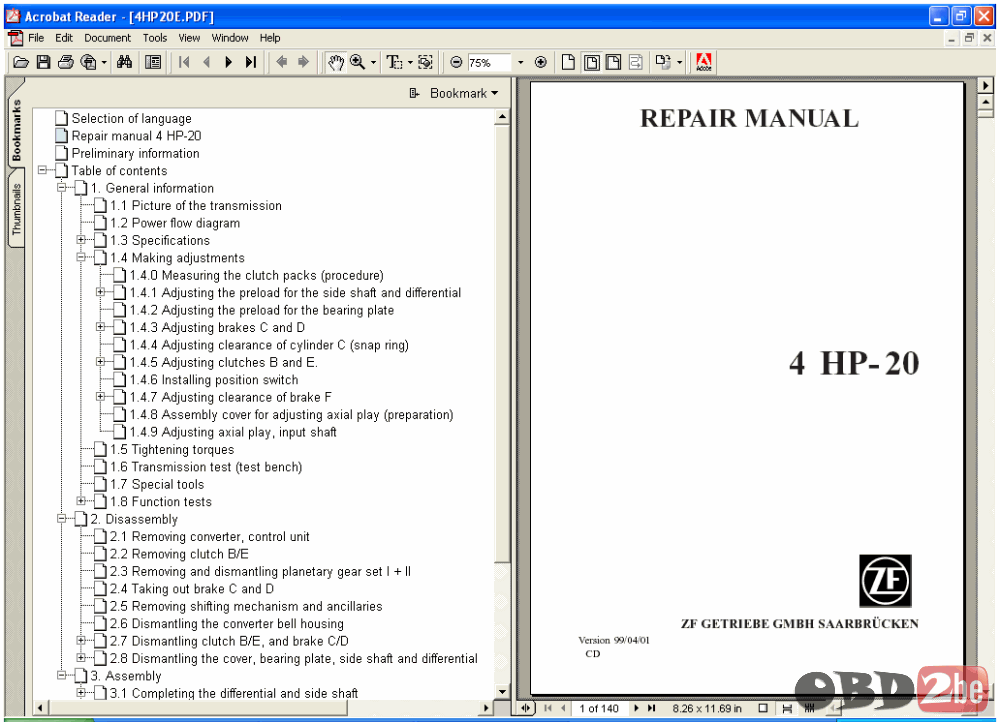
Task: Expand 1.8 Function tests bookmark
Action: point(81,501)
